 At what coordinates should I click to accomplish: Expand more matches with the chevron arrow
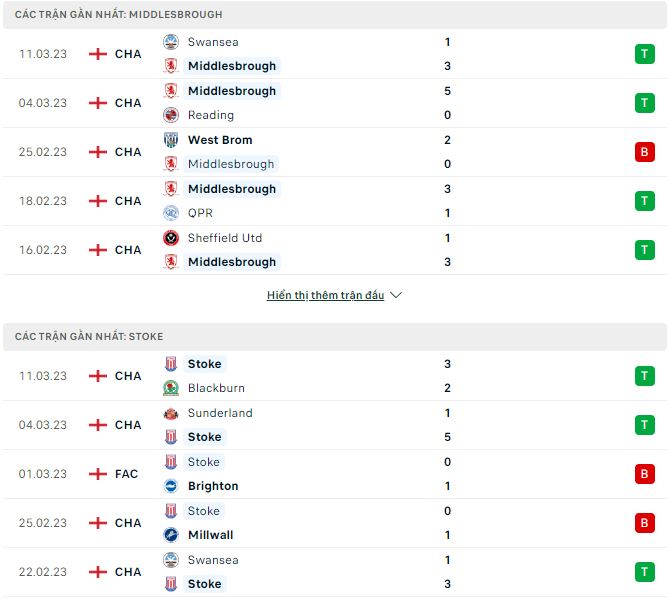coord(396,296)
